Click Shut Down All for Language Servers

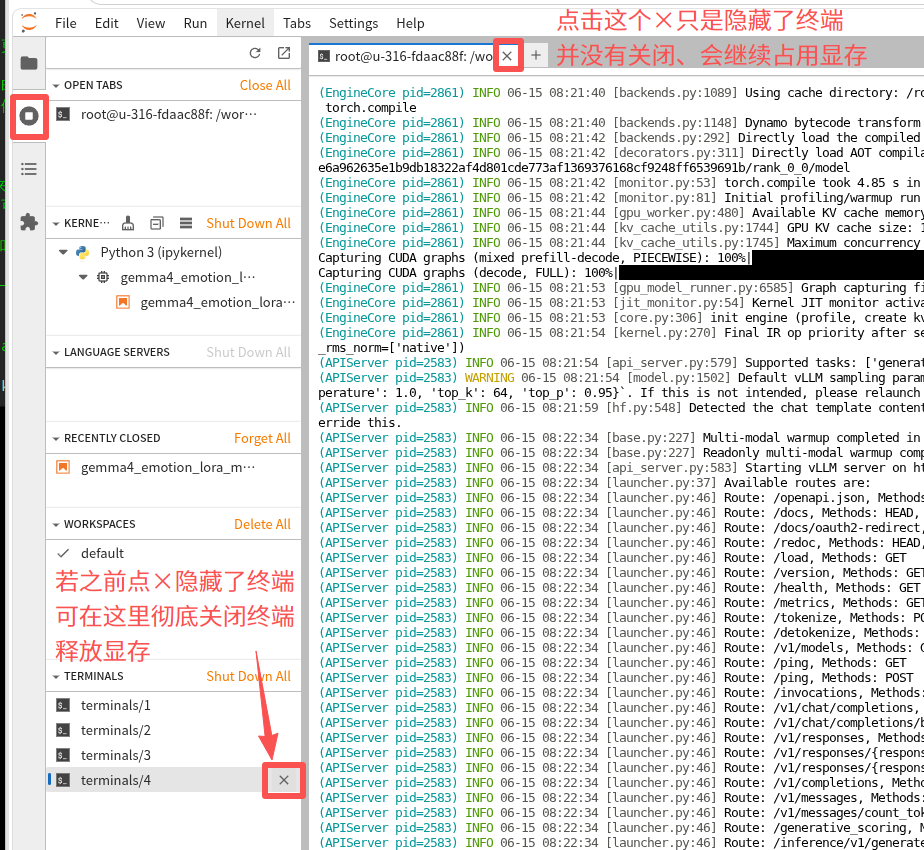click(x=249, y=352)
